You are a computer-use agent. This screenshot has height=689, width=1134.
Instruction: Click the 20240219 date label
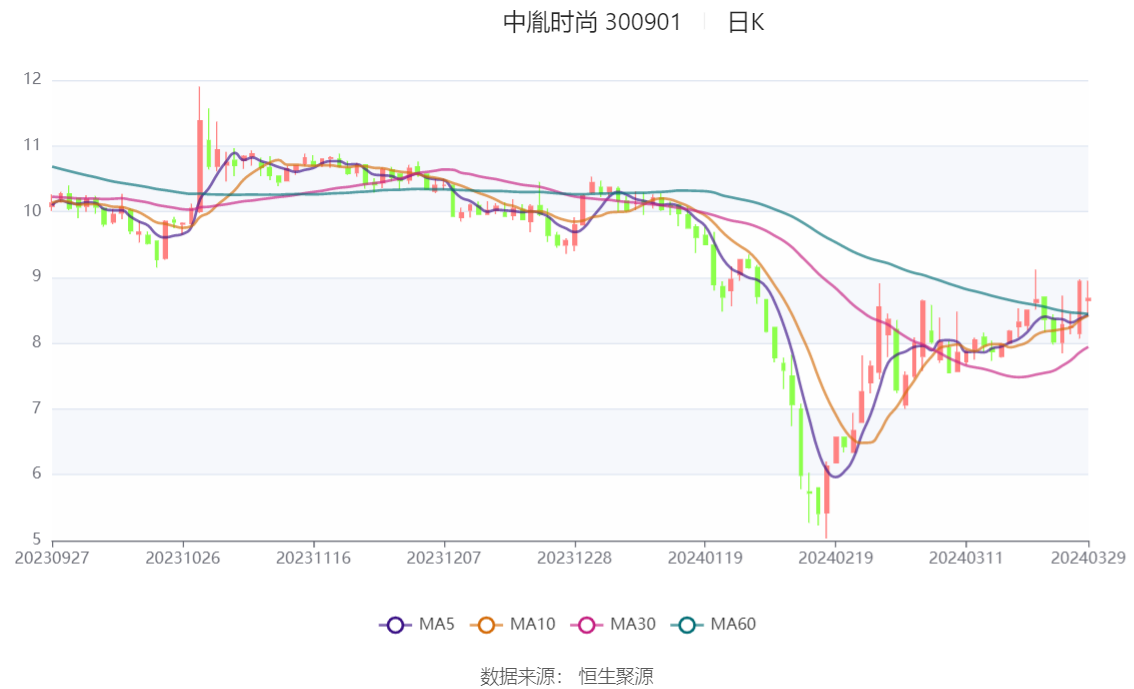click(835, 558)
